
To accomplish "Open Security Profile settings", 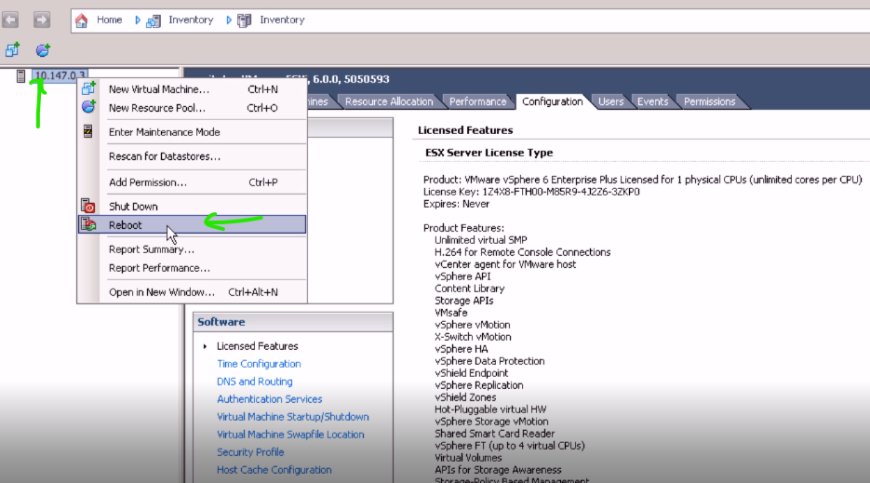I will coord(250,453).
